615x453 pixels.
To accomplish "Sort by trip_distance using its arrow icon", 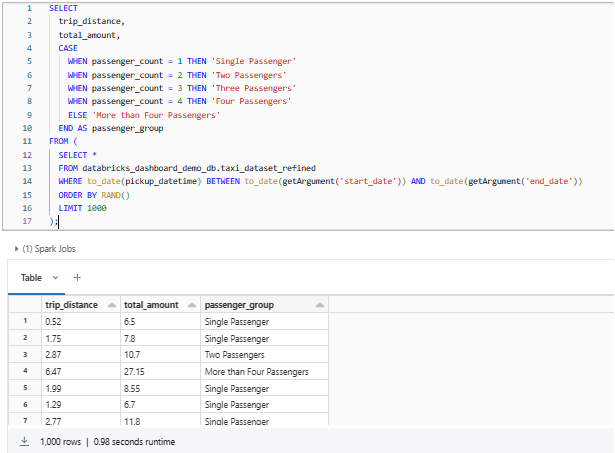I will pyautogui.click(x=109, y=305).
